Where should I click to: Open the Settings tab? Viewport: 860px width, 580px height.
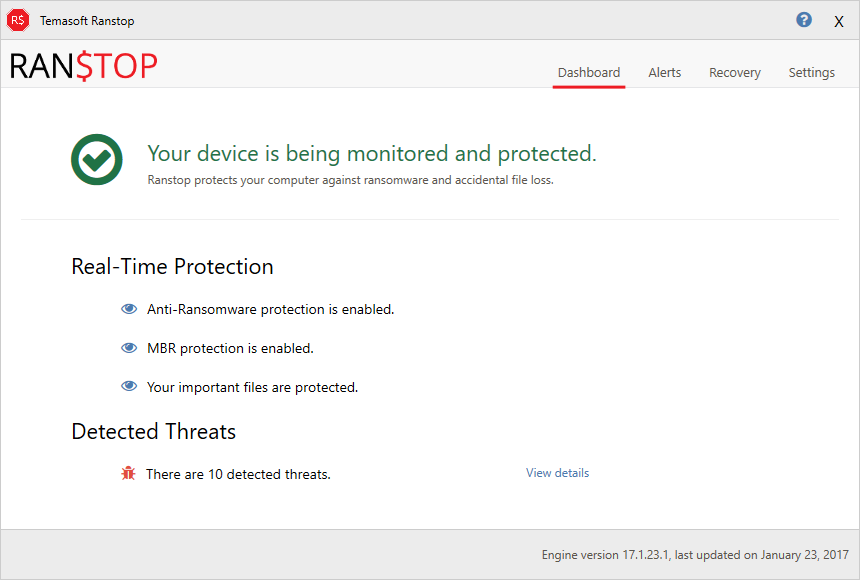coord(811,72)
